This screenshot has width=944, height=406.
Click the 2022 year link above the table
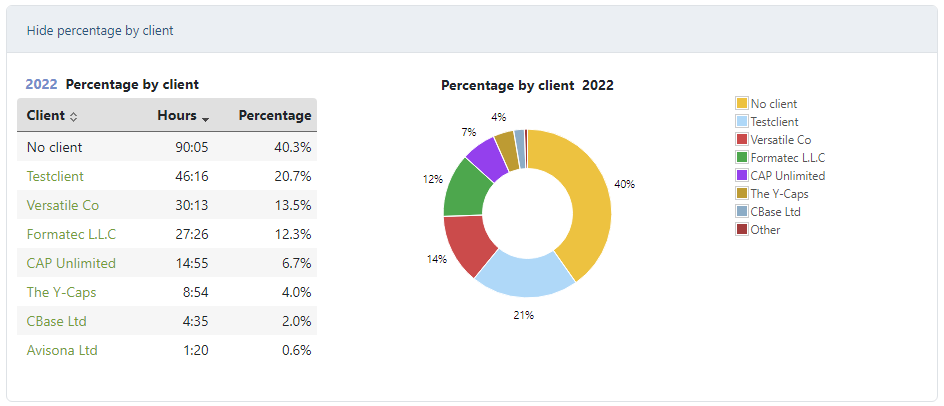click(x=41, y=85)
